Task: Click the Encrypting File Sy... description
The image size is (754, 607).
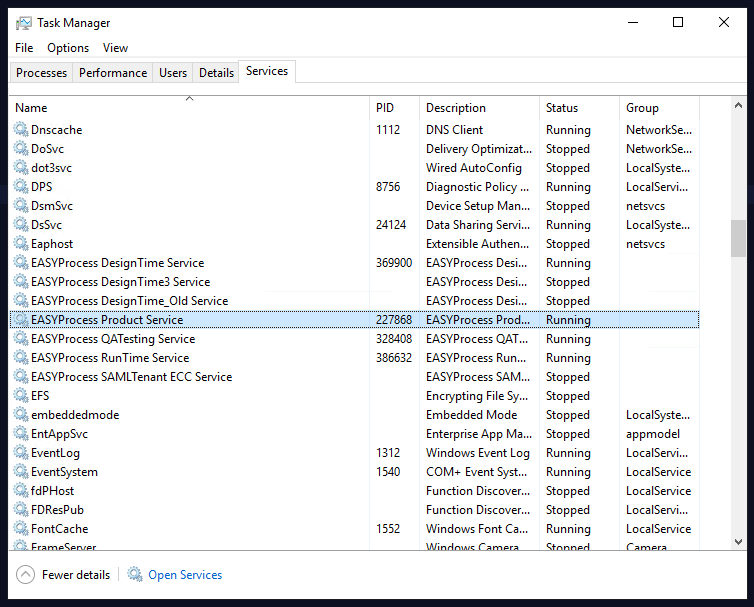Action: click(x=477, y=396)
